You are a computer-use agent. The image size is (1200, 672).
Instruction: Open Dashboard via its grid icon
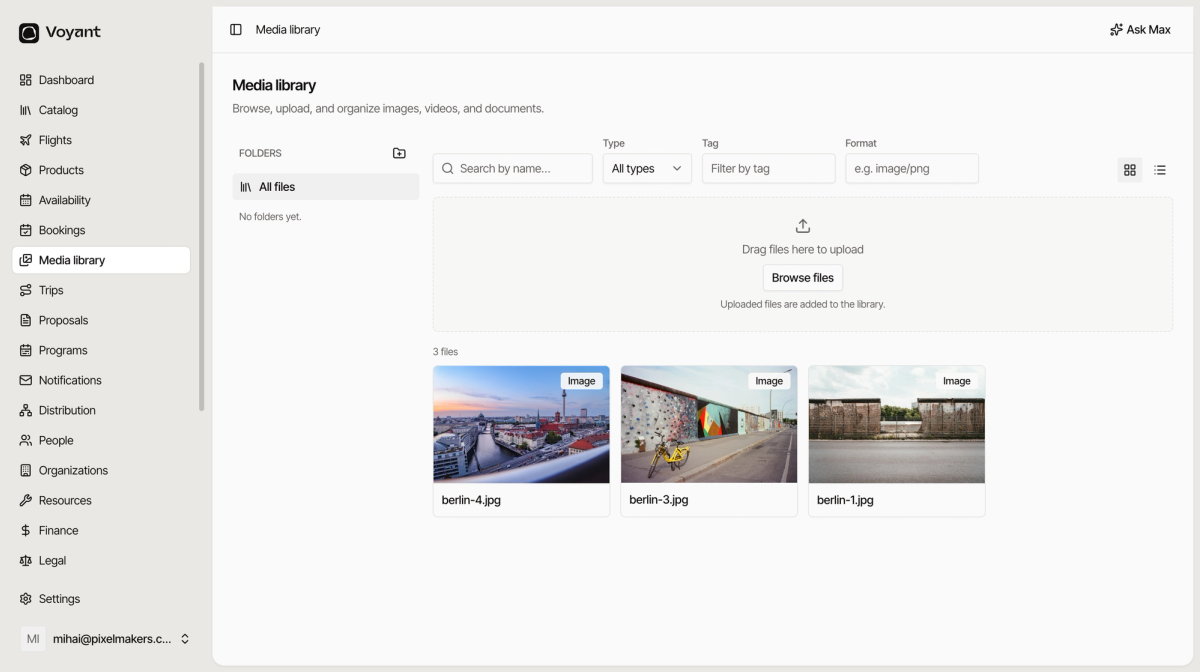pos(26,80)
